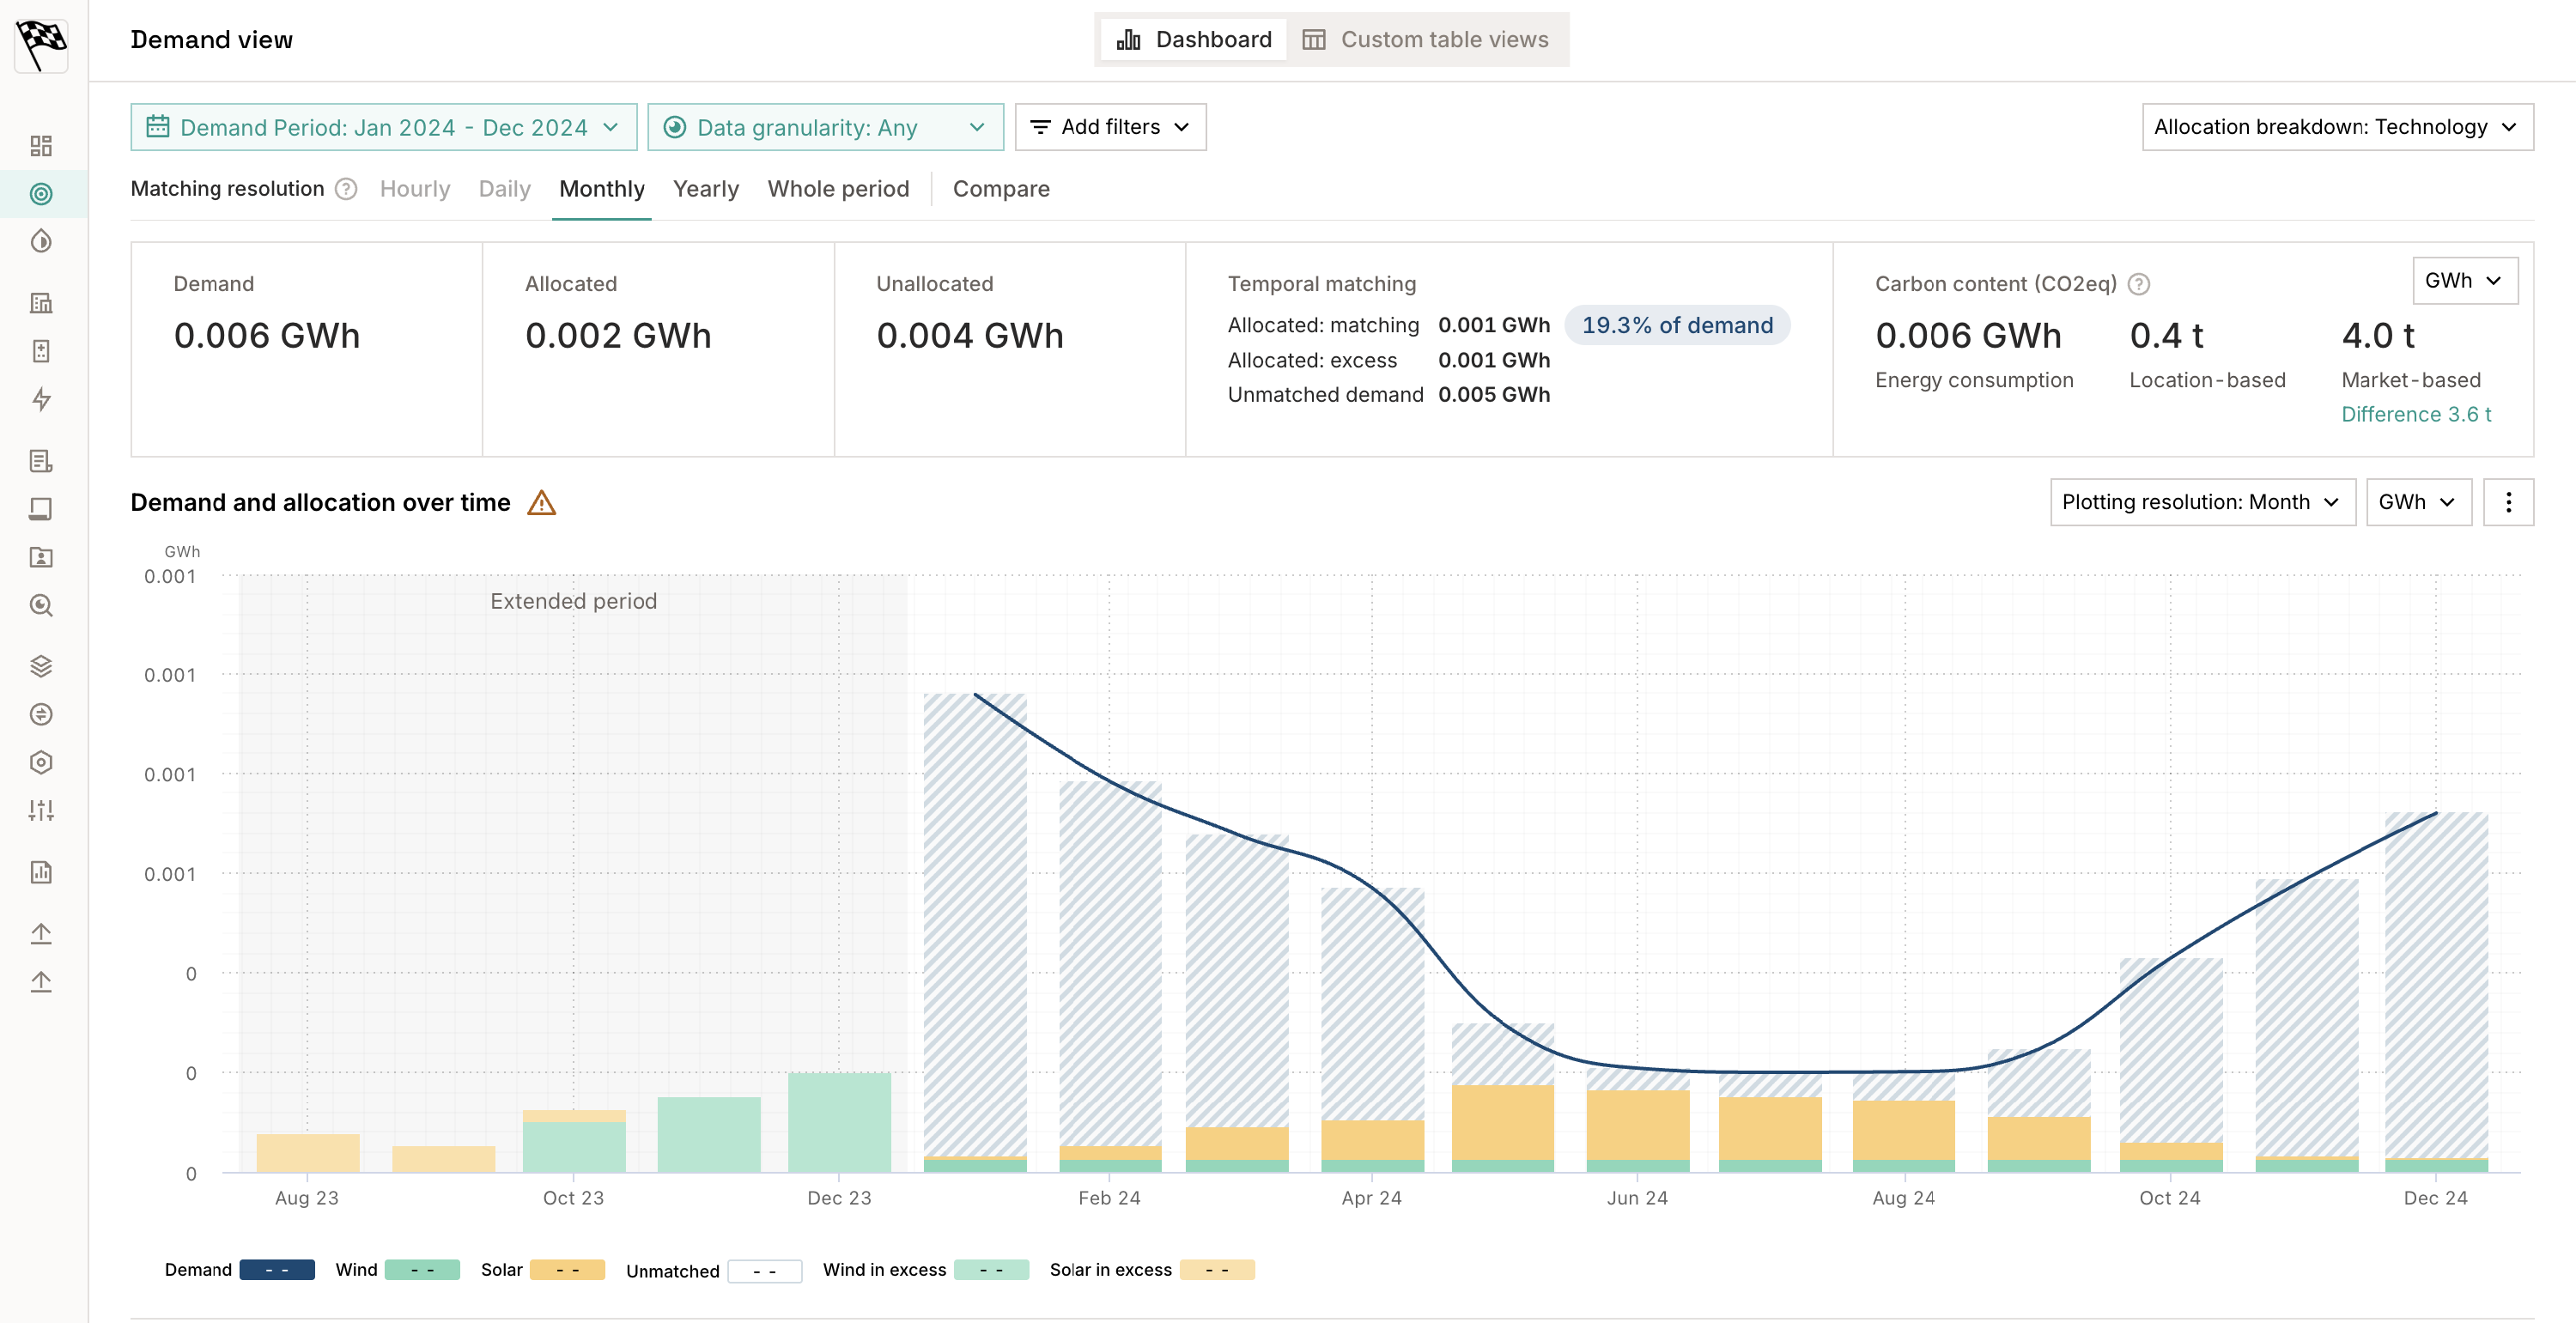The image size is (2576, 1323).
Task: Click the checkered flag logo icon
Action: [x=41, y=45]
